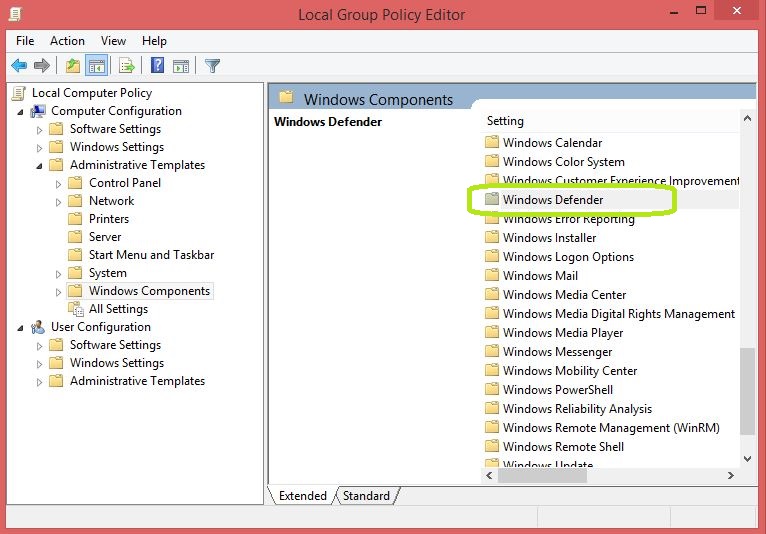The height and width of the screenshot is (534, 766).
Task: Click the Windows PowerShell folder icon
Action: (x=492, y=389)
